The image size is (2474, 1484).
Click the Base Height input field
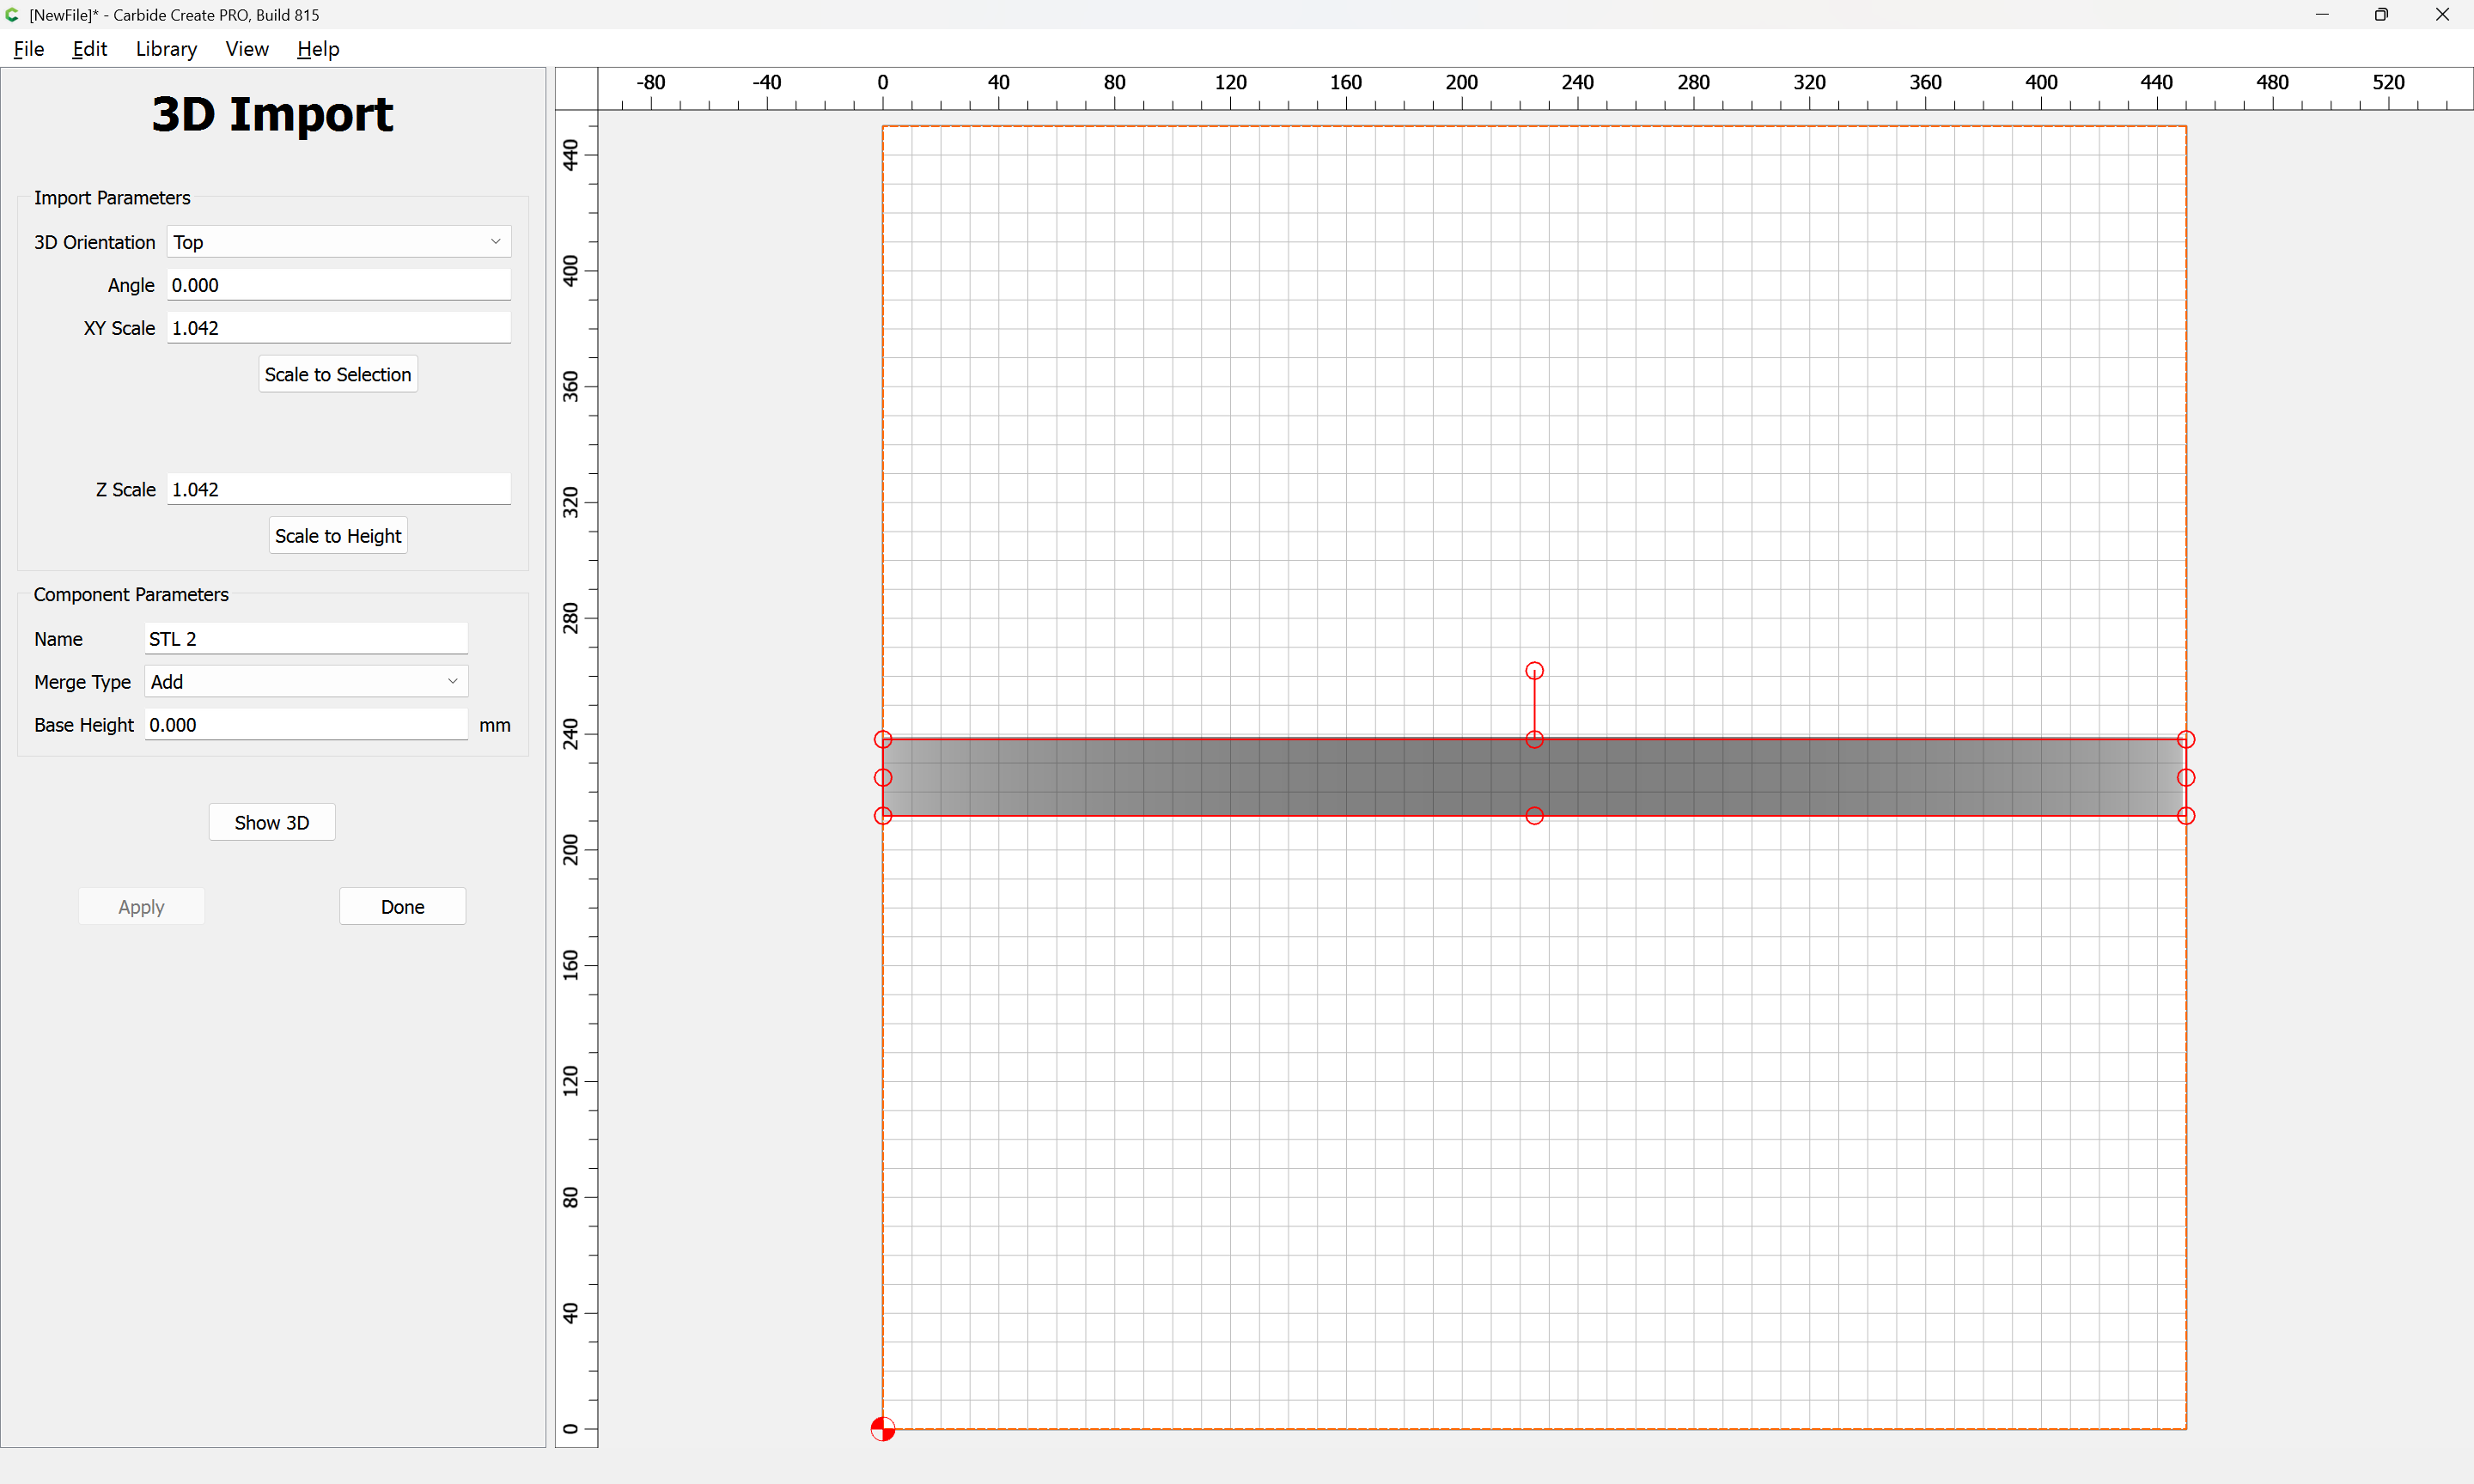click(x=306, y=725)
